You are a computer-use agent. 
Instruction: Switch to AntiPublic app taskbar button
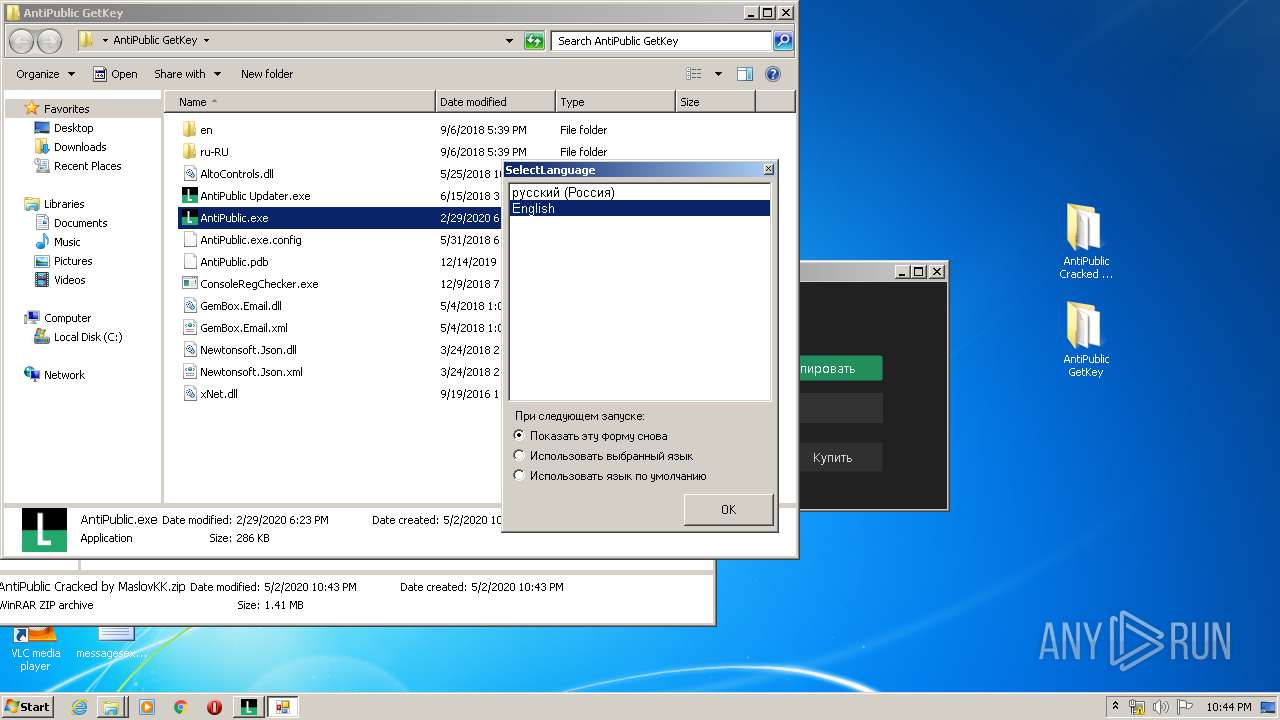tap(249, 707)
